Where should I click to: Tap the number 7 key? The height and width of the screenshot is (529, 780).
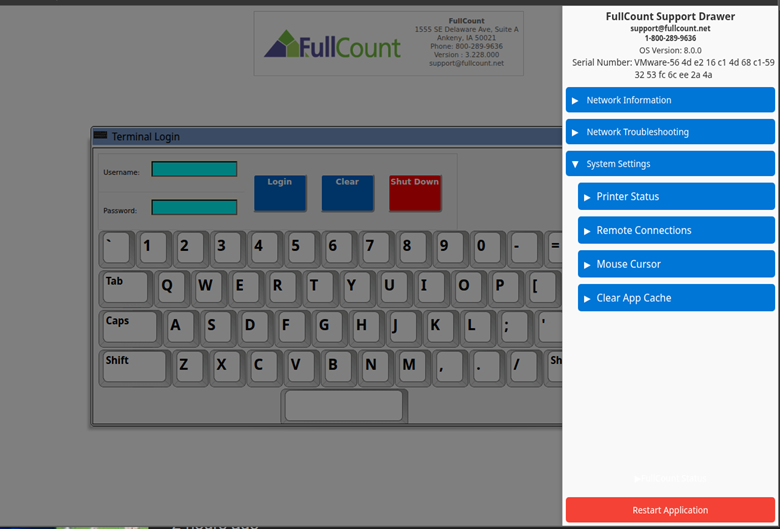point(376,248)
